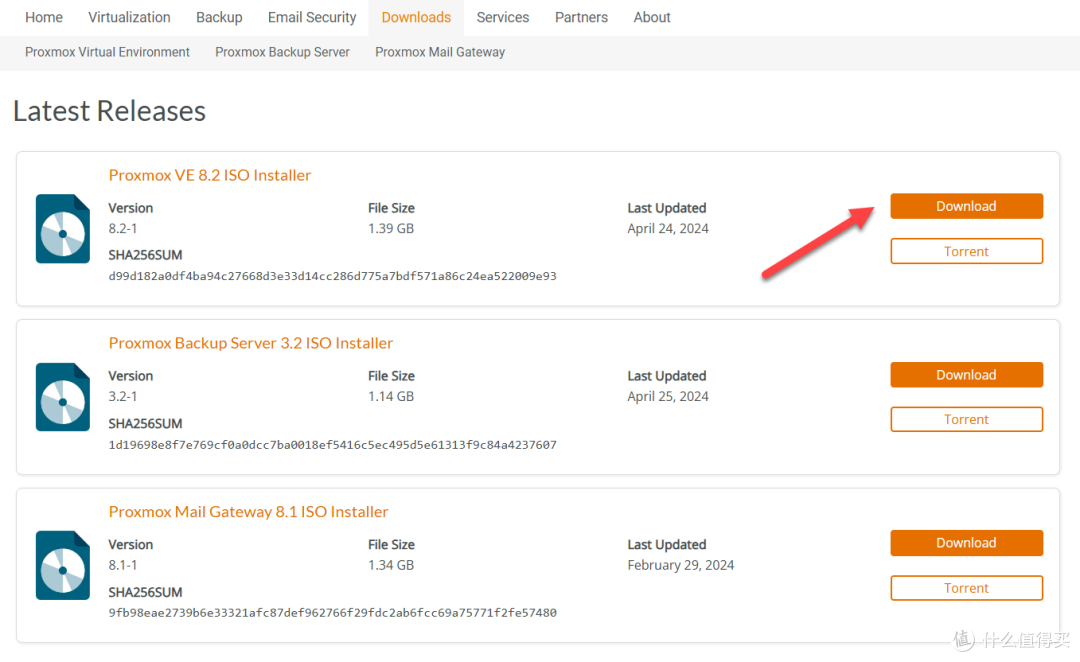Viewport: 1080px width, 662px height.
Task: Click version number 3.2-1
Action: coord(123,397)
